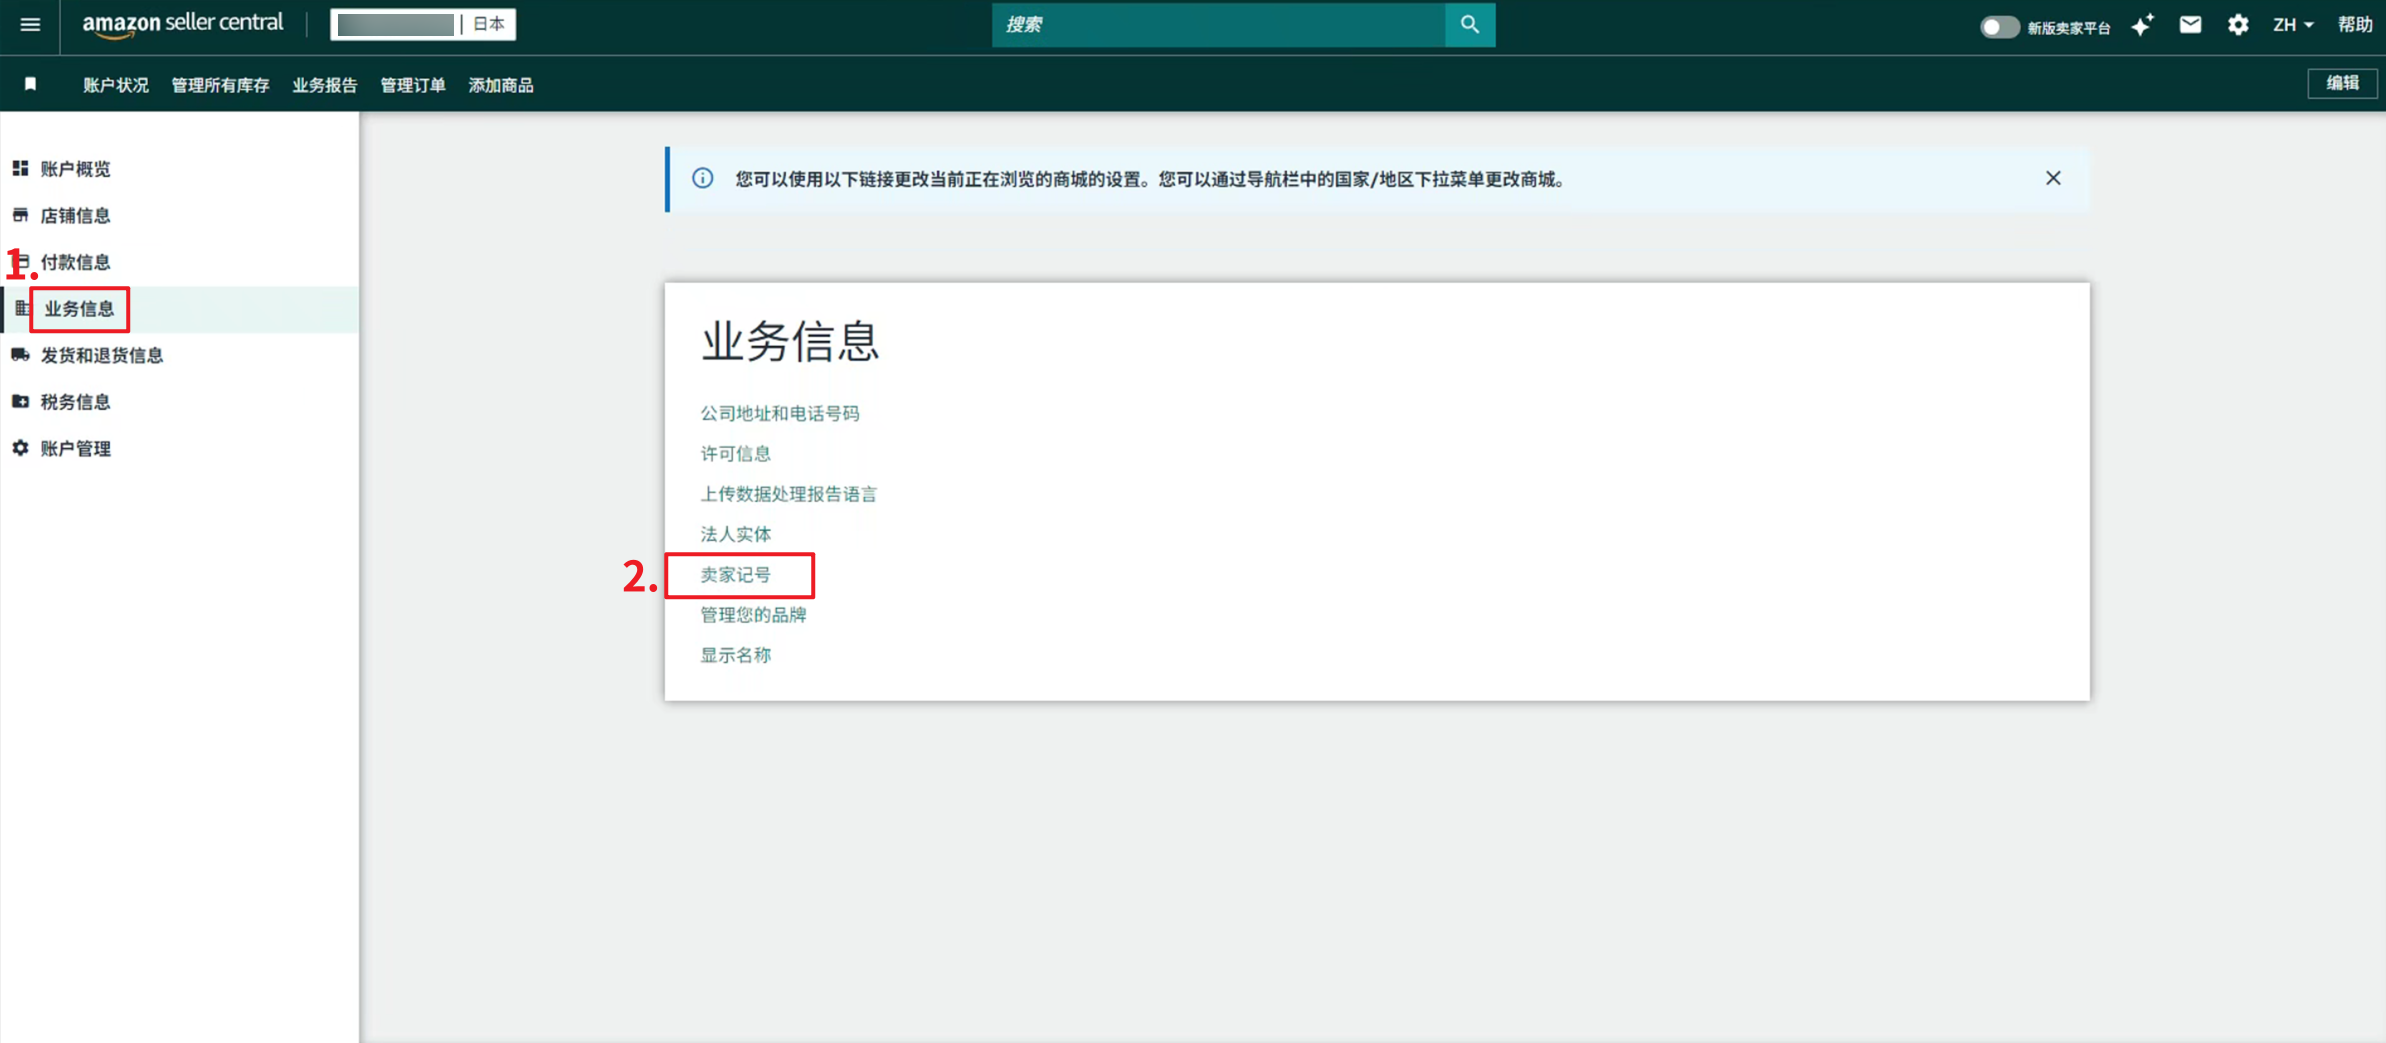
Task: Open 管理所有库存 in the navigation bar
Action: click(x=220, y=85)
